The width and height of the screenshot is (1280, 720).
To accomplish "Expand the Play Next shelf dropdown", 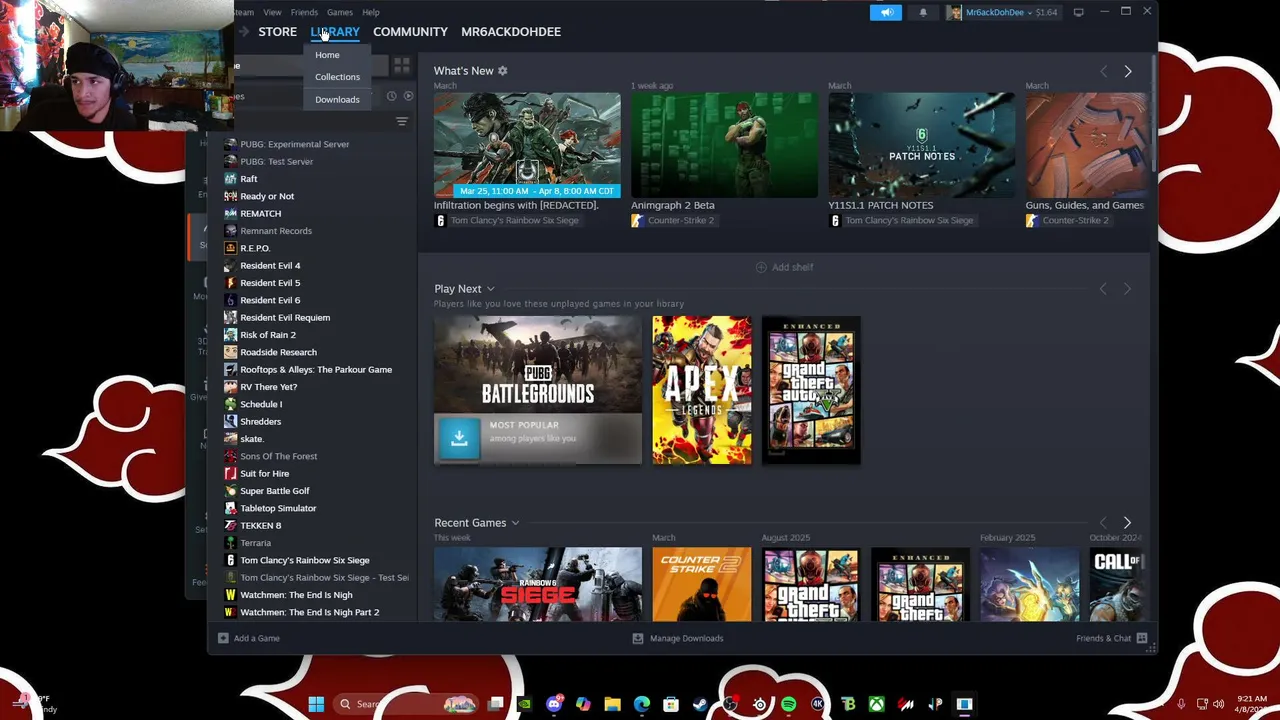I will (490, 289).
